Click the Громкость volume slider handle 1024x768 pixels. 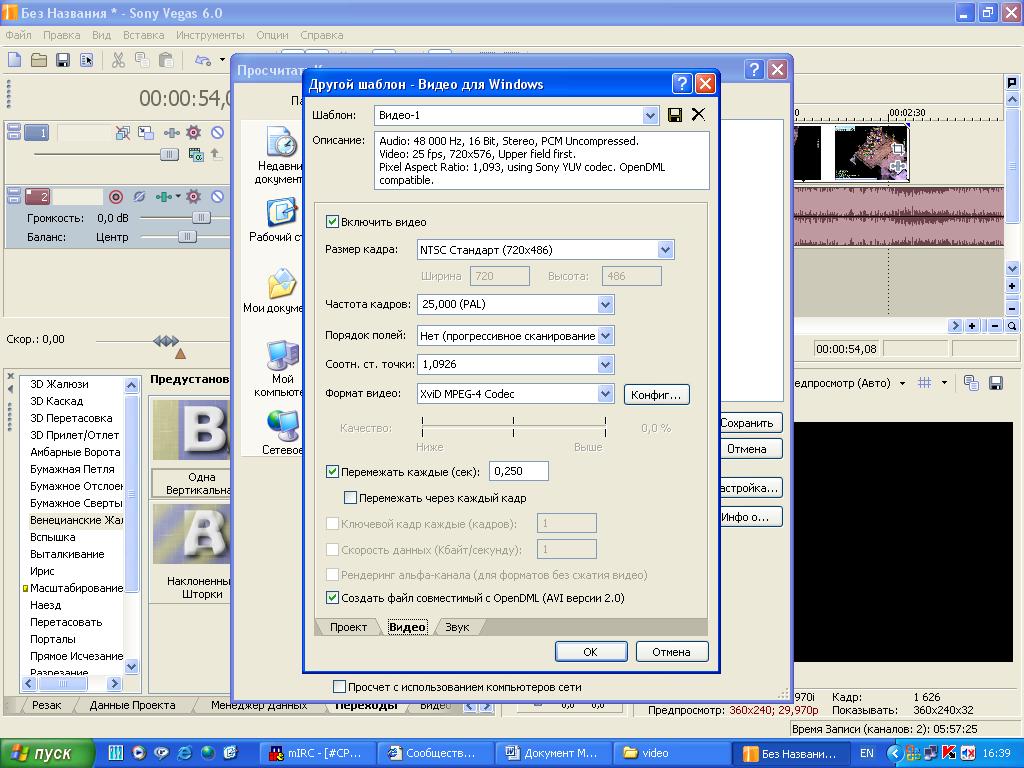pos(201,217)
